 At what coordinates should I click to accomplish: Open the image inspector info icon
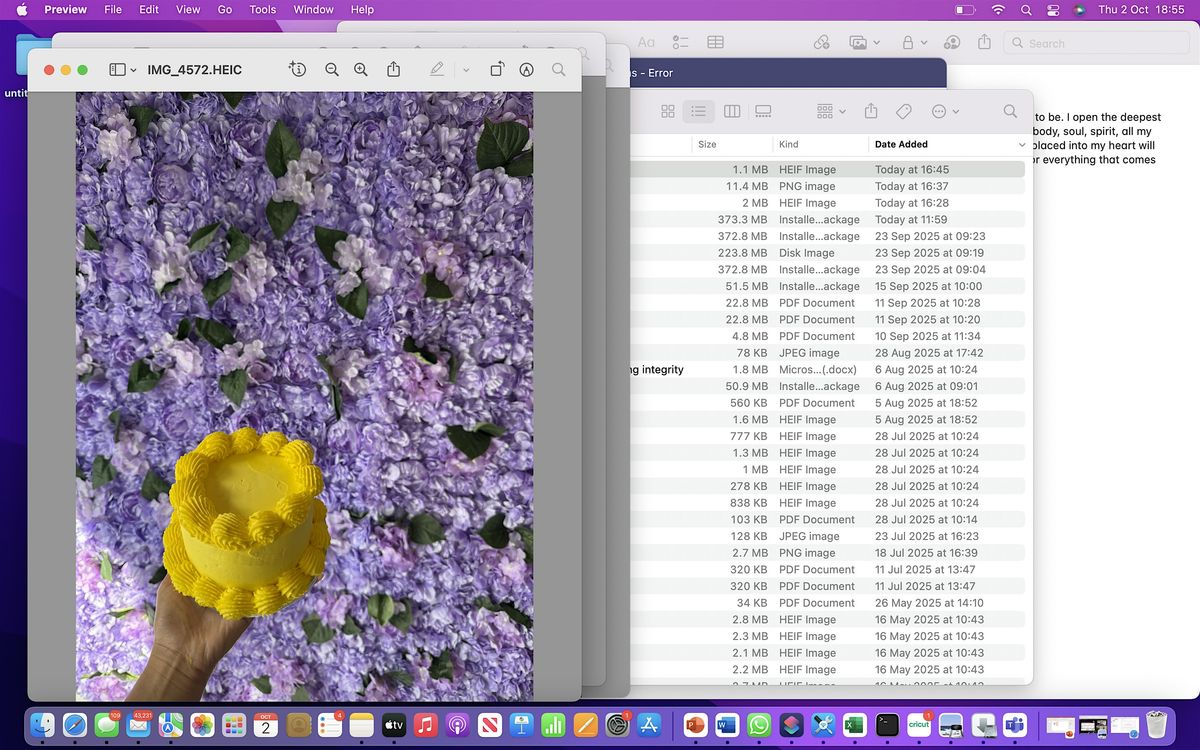(x=297, y=70)
